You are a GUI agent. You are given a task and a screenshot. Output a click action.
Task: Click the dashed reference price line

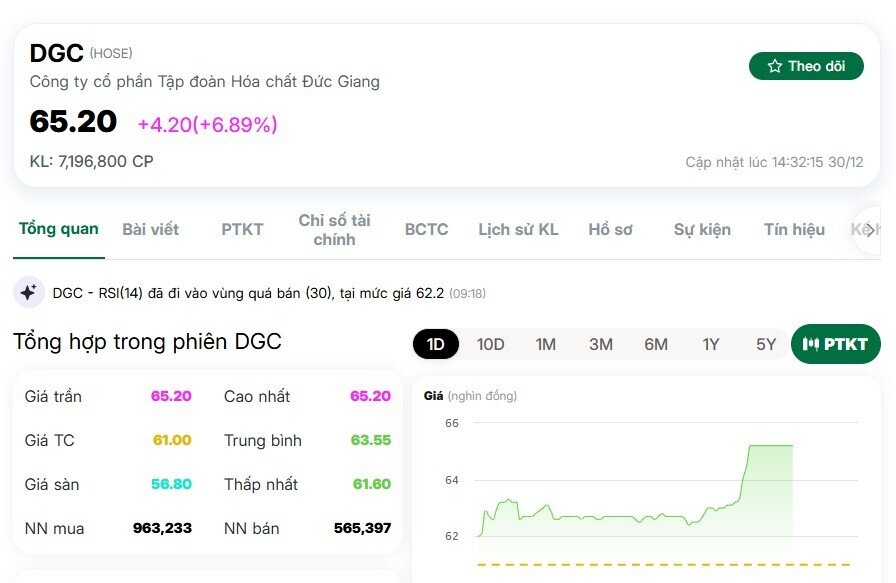[665, 565]
